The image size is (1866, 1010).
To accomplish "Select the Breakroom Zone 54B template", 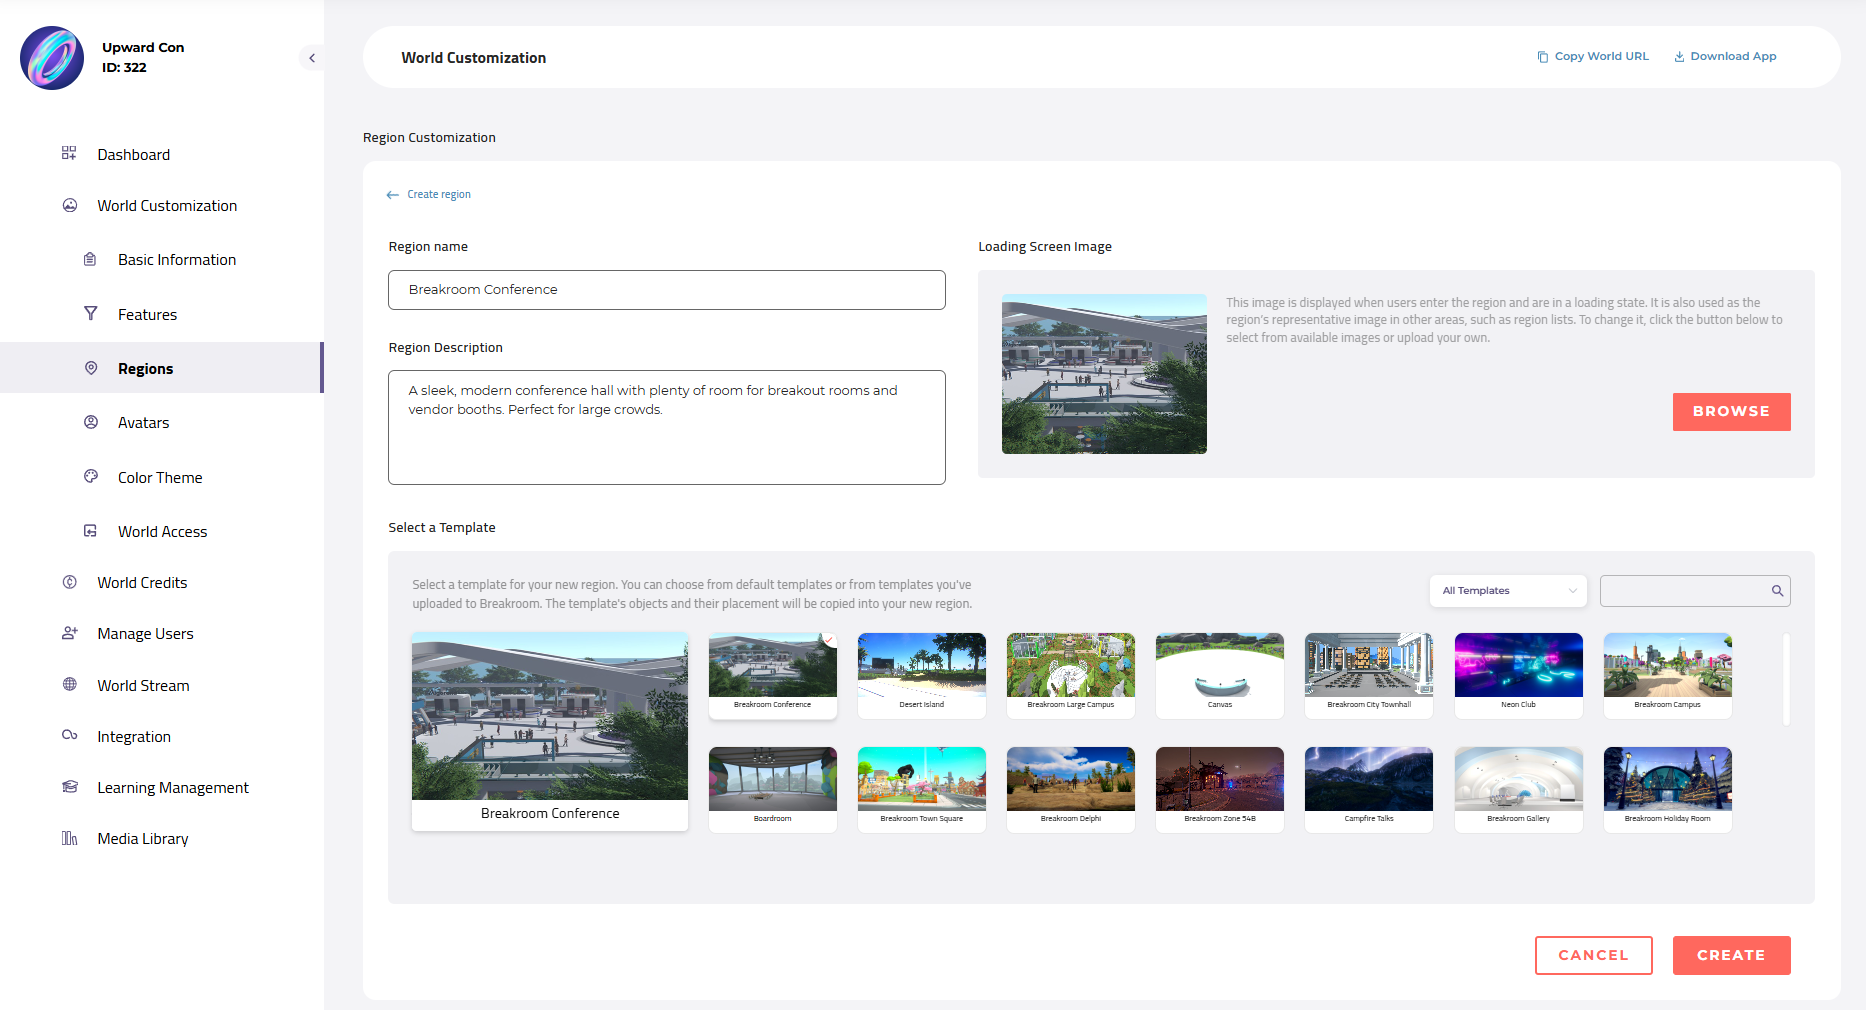I will (1220, 789).
